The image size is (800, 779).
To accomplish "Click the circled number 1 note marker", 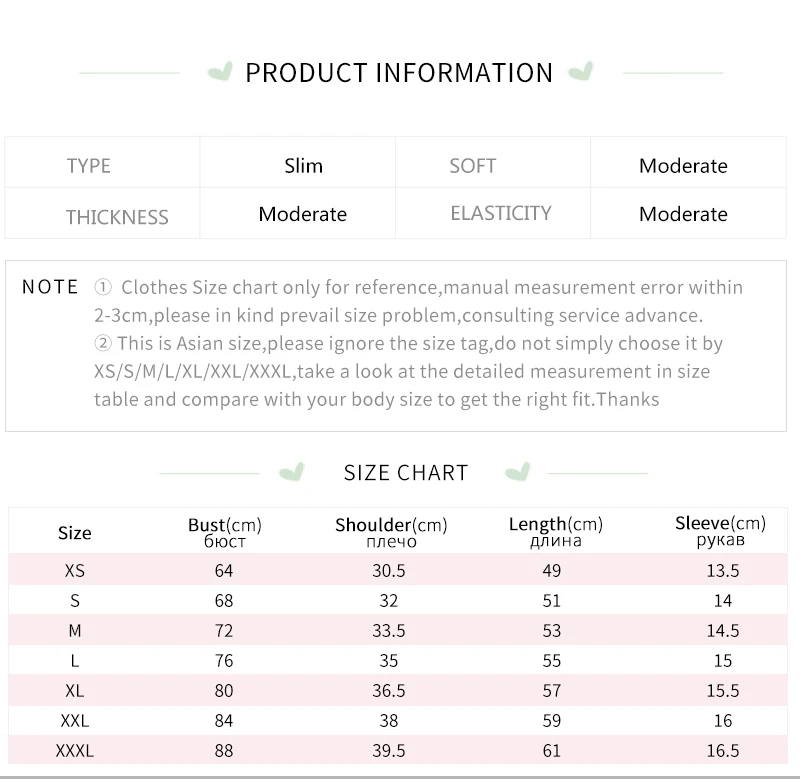I will [103, 287].
